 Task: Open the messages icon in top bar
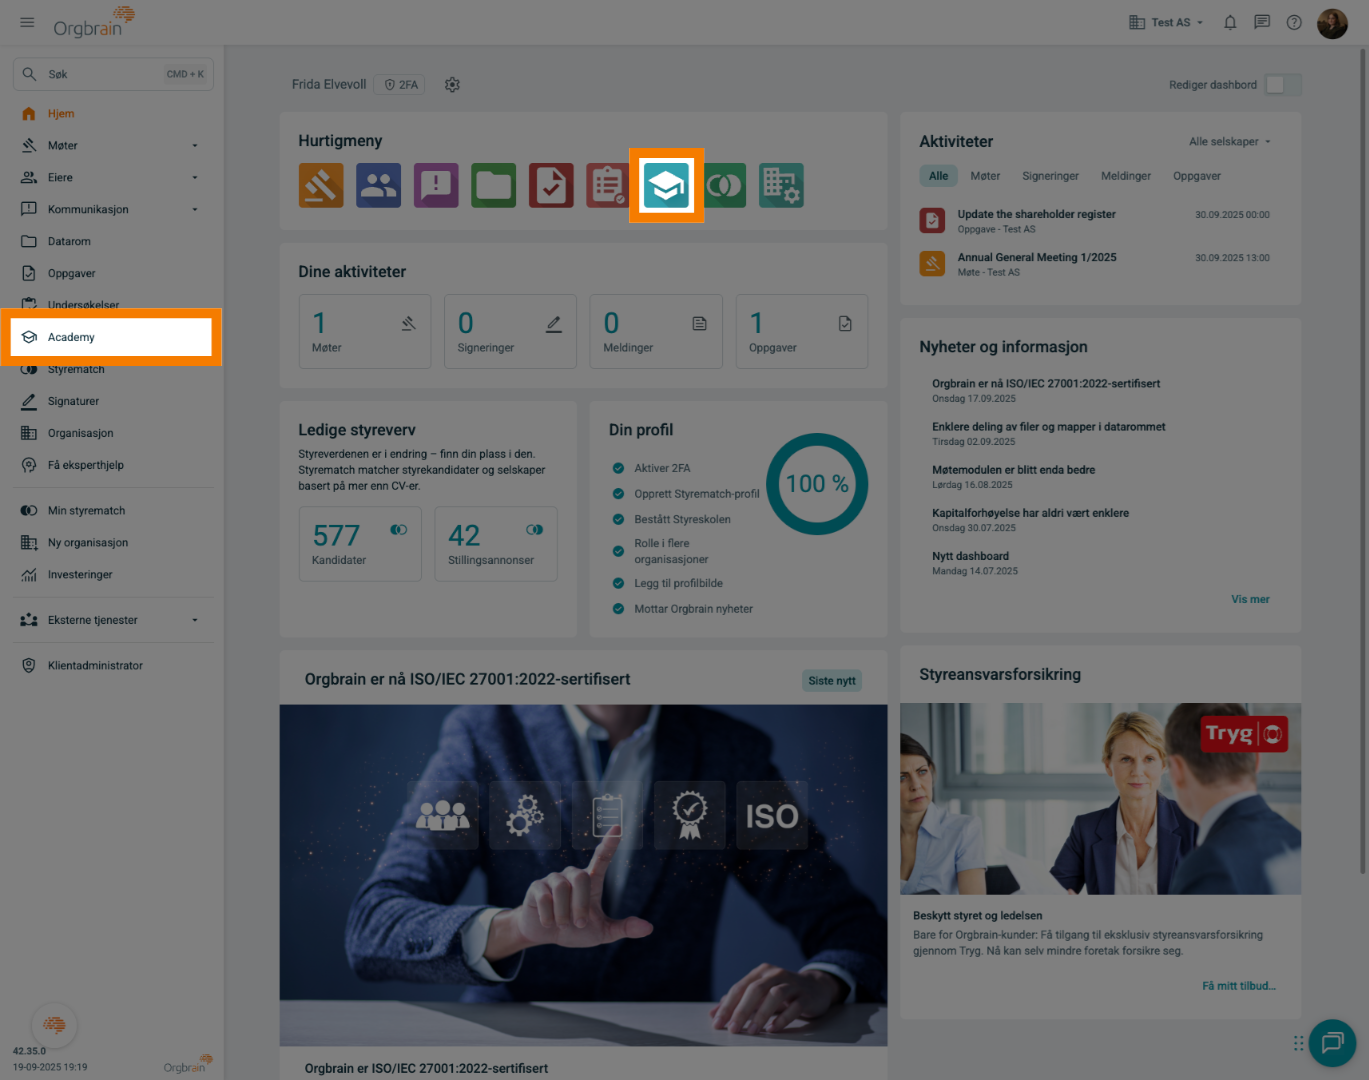coord(1262,22)
